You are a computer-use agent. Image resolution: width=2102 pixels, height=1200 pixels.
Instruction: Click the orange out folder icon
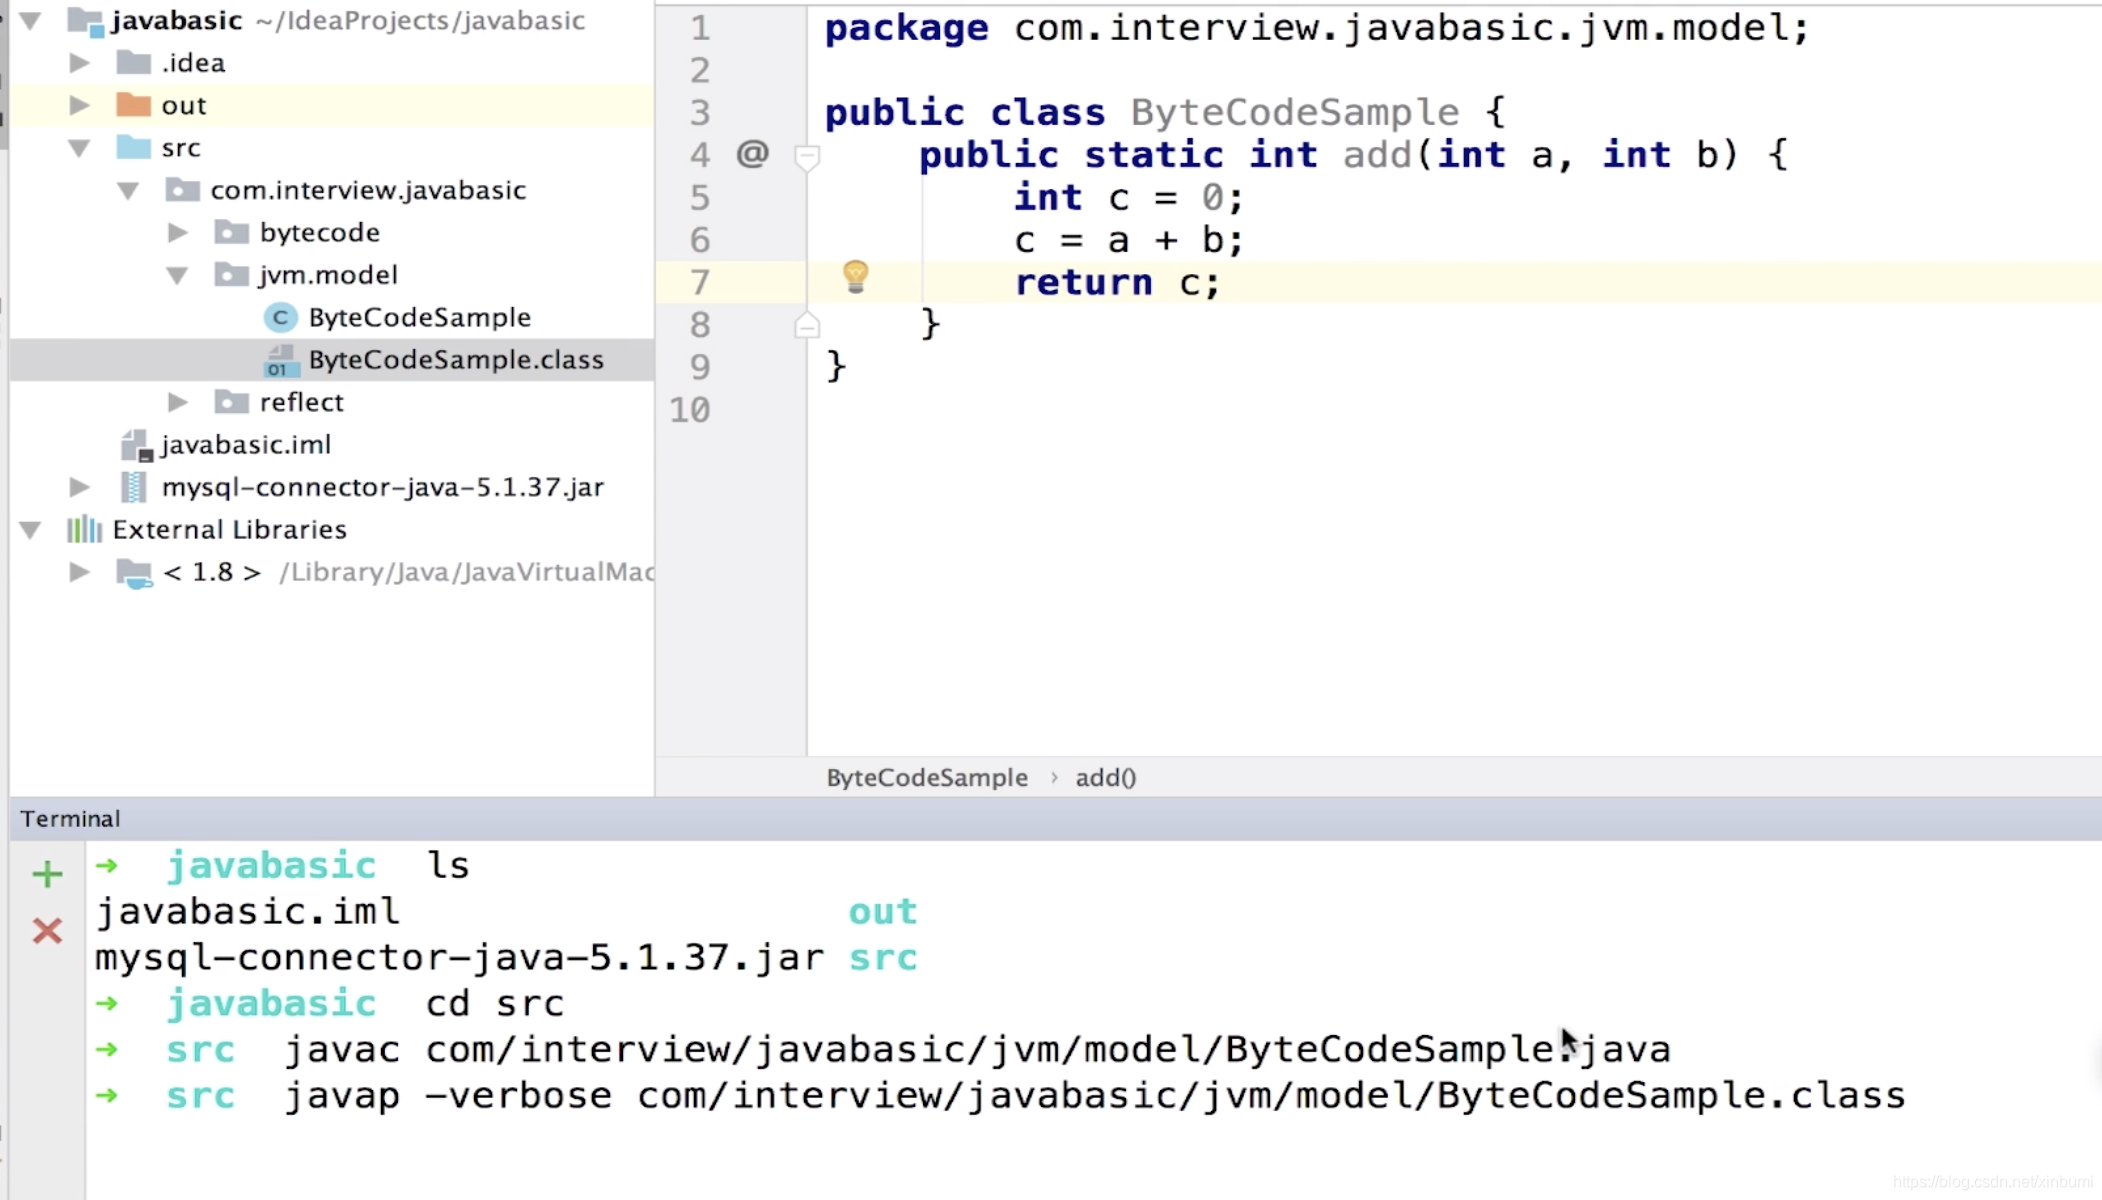point(133,105)
